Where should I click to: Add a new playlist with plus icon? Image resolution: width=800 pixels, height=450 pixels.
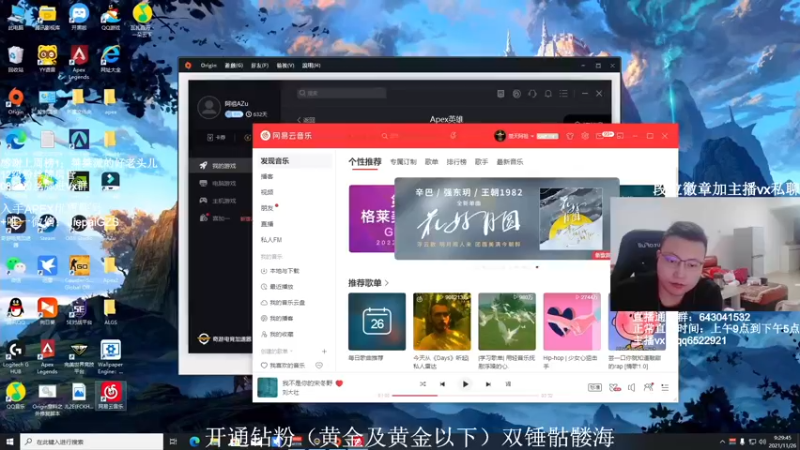tap(324, 352)
